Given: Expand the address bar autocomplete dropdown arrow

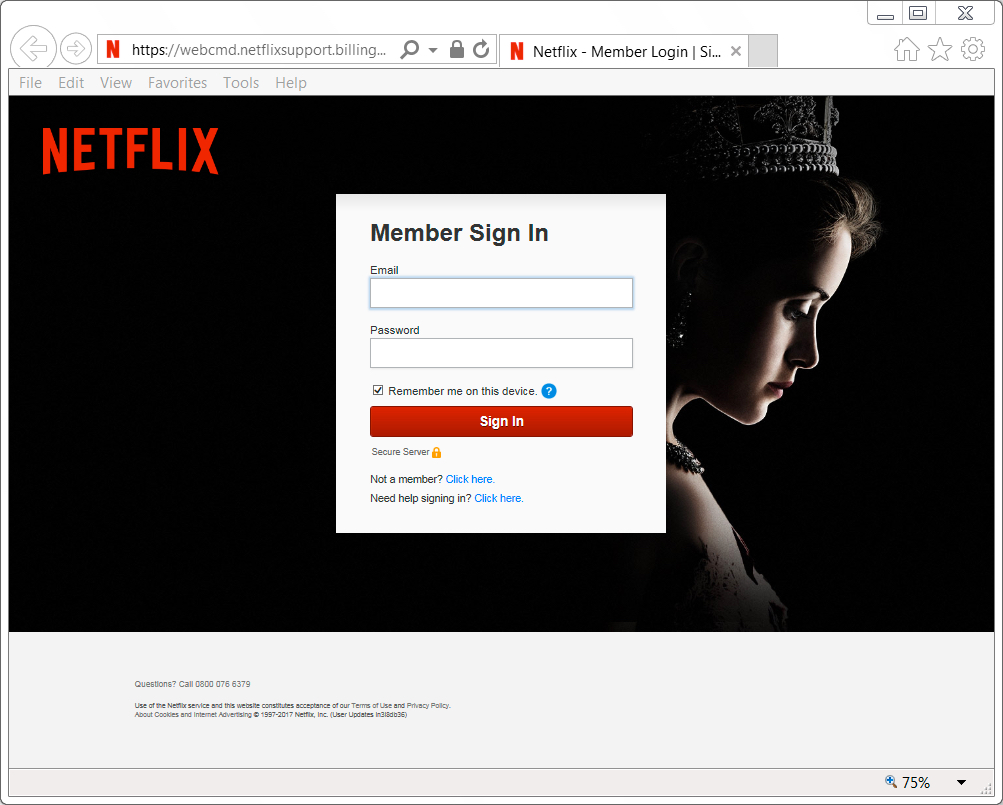Looking at the screenshot, I should (433, 50).
